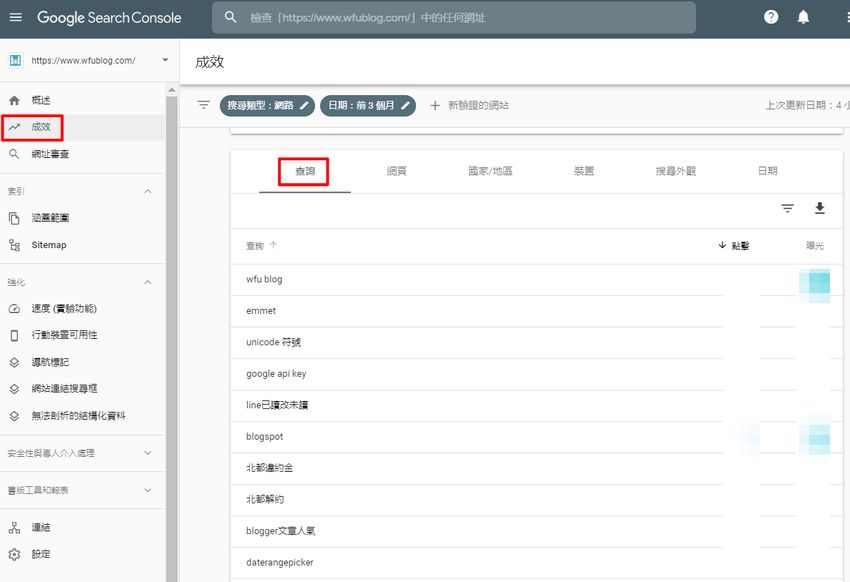Sort by 點擊 column arrow
The image size is (850, 582).
(x=722, y=245)
